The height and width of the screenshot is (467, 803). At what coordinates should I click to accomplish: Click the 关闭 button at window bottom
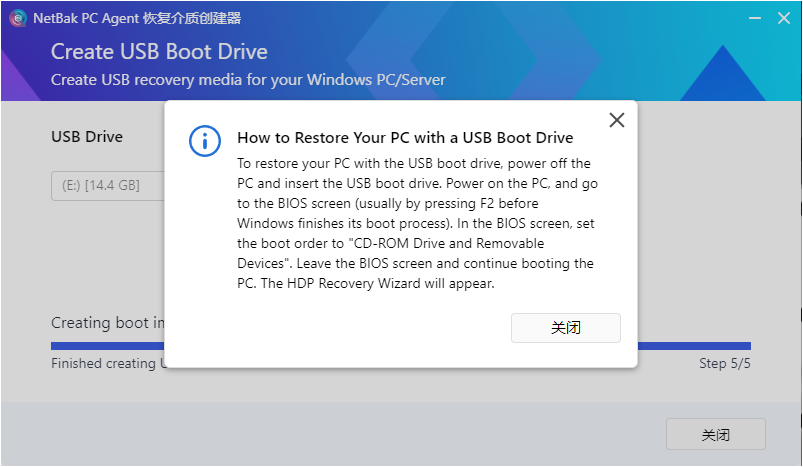click(x=715, y=435)
